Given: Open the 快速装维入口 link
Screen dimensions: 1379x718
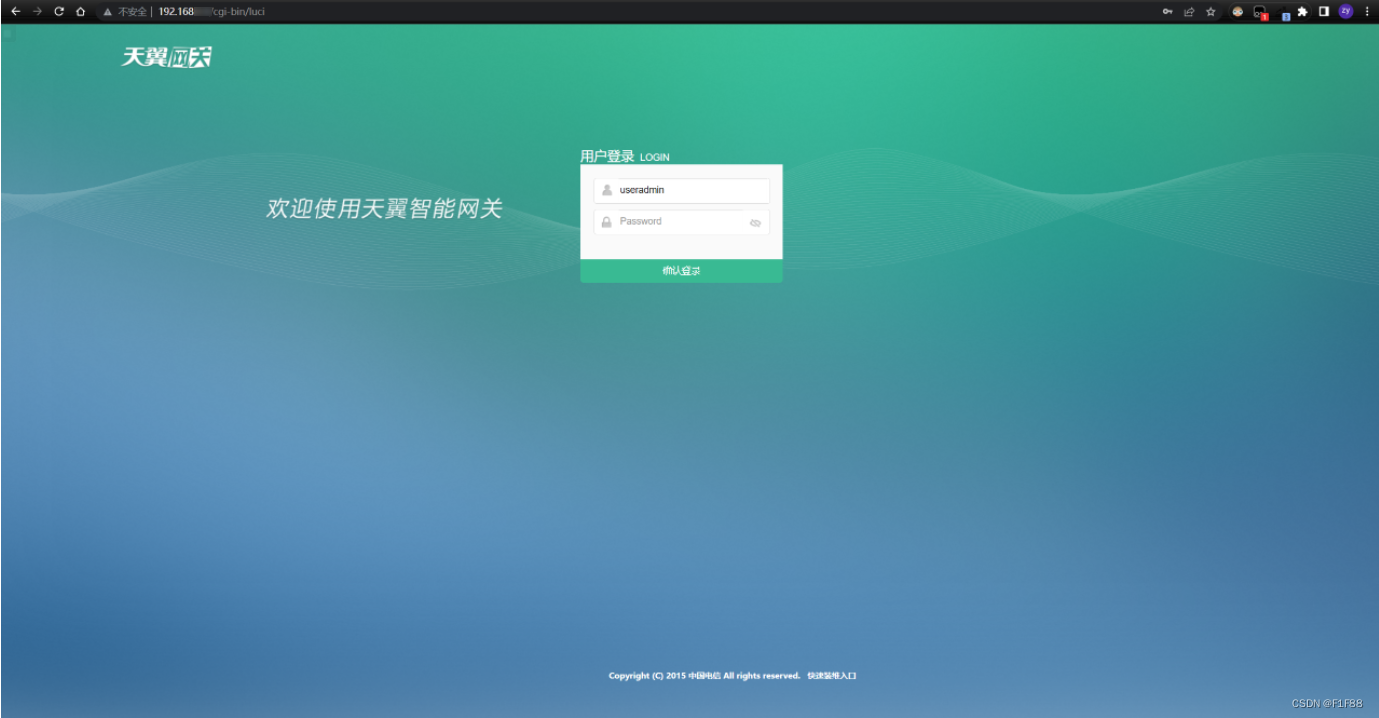Looking at the screenshot, I should pos(832,676).
